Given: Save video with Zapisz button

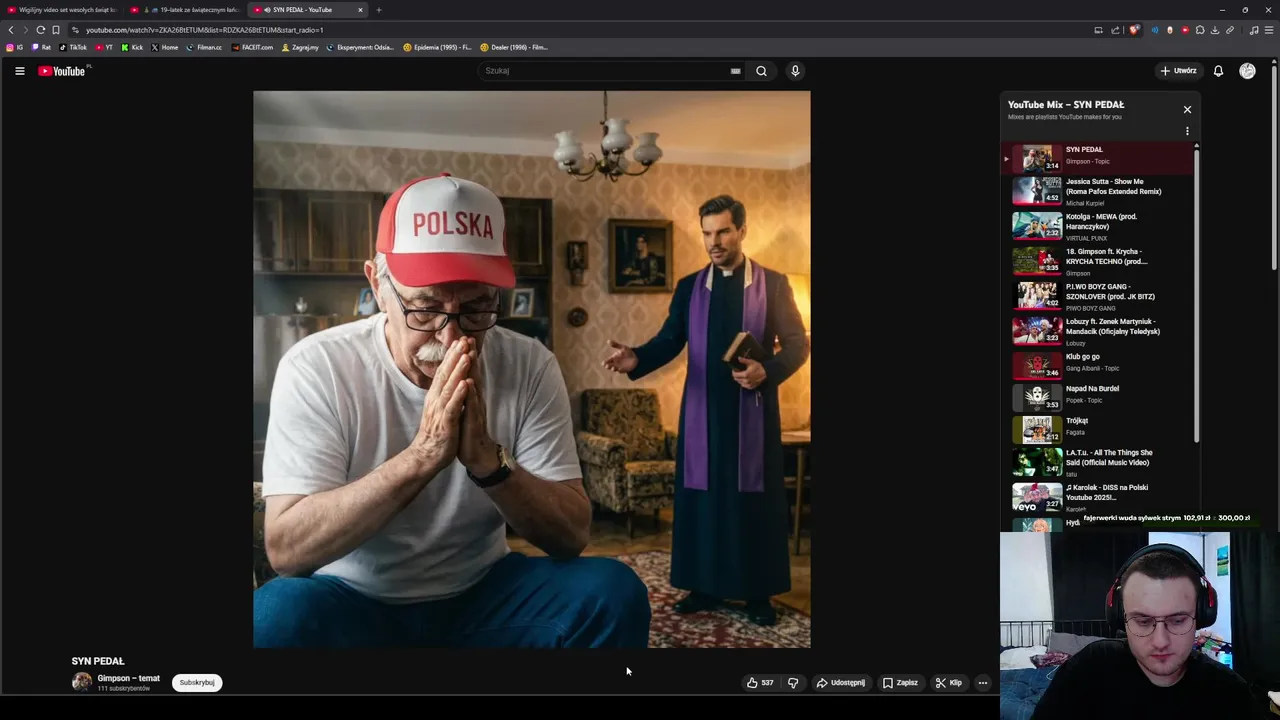Looking at the screenshot, I should tap(900, 683).
